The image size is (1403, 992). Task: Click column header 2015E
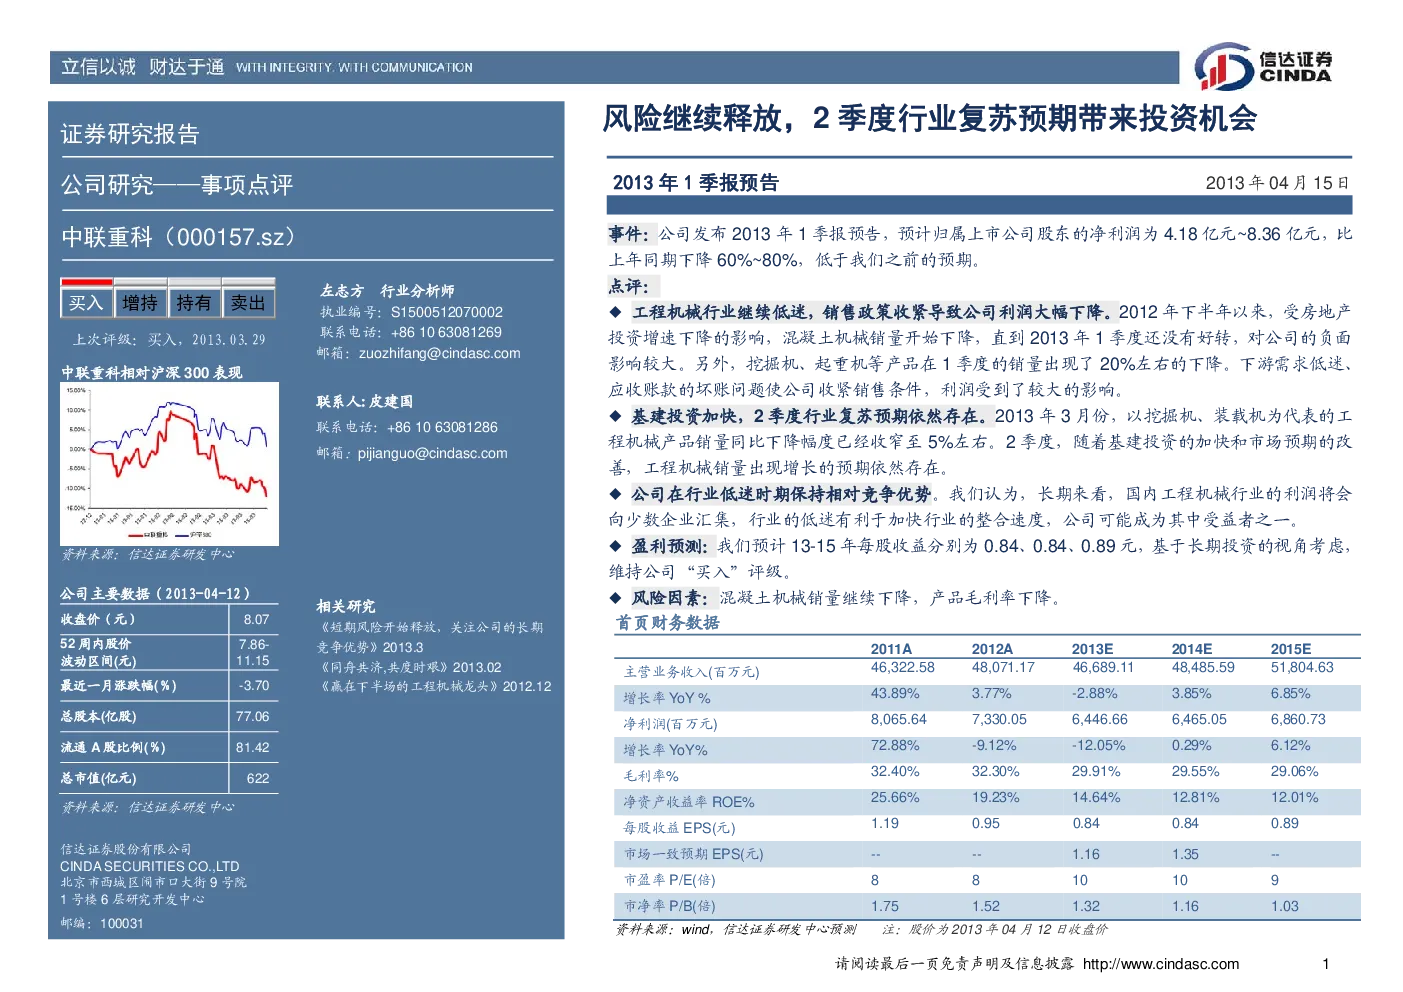point(1291,649)
